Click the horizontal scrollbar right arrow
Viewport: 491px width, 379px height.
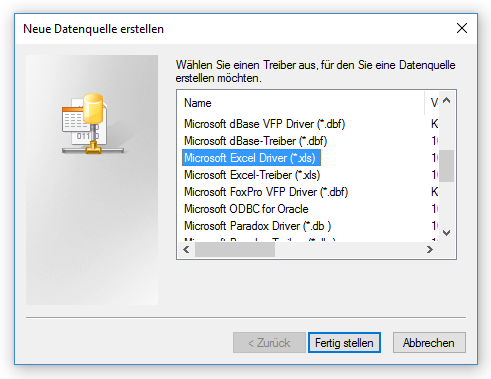coord(430,249)
